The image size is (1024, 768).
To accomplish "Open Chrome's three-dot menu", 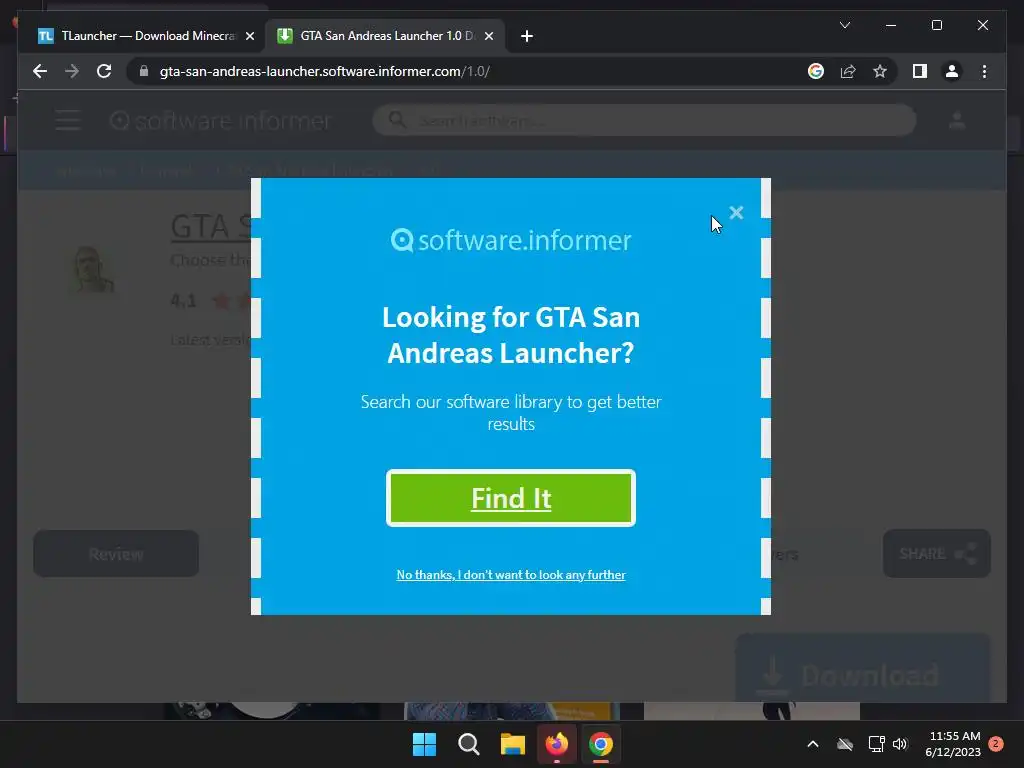I will [x=984, y=71].
